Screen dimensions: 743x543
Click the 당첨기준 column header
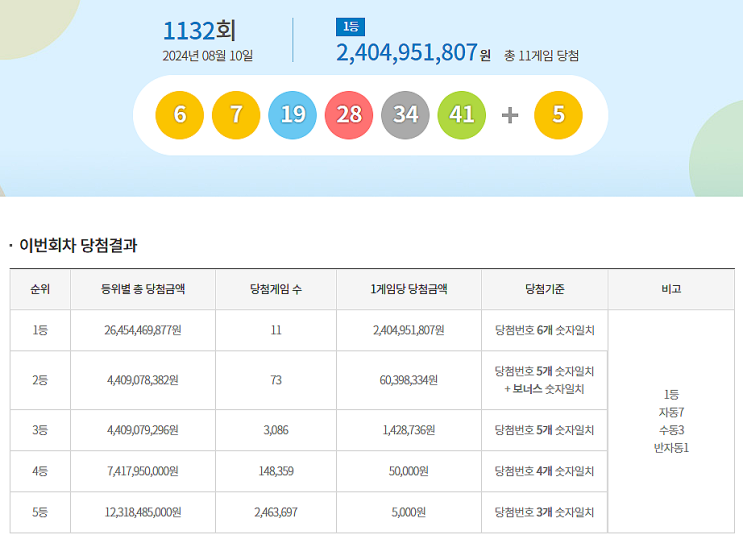[544, 289]
